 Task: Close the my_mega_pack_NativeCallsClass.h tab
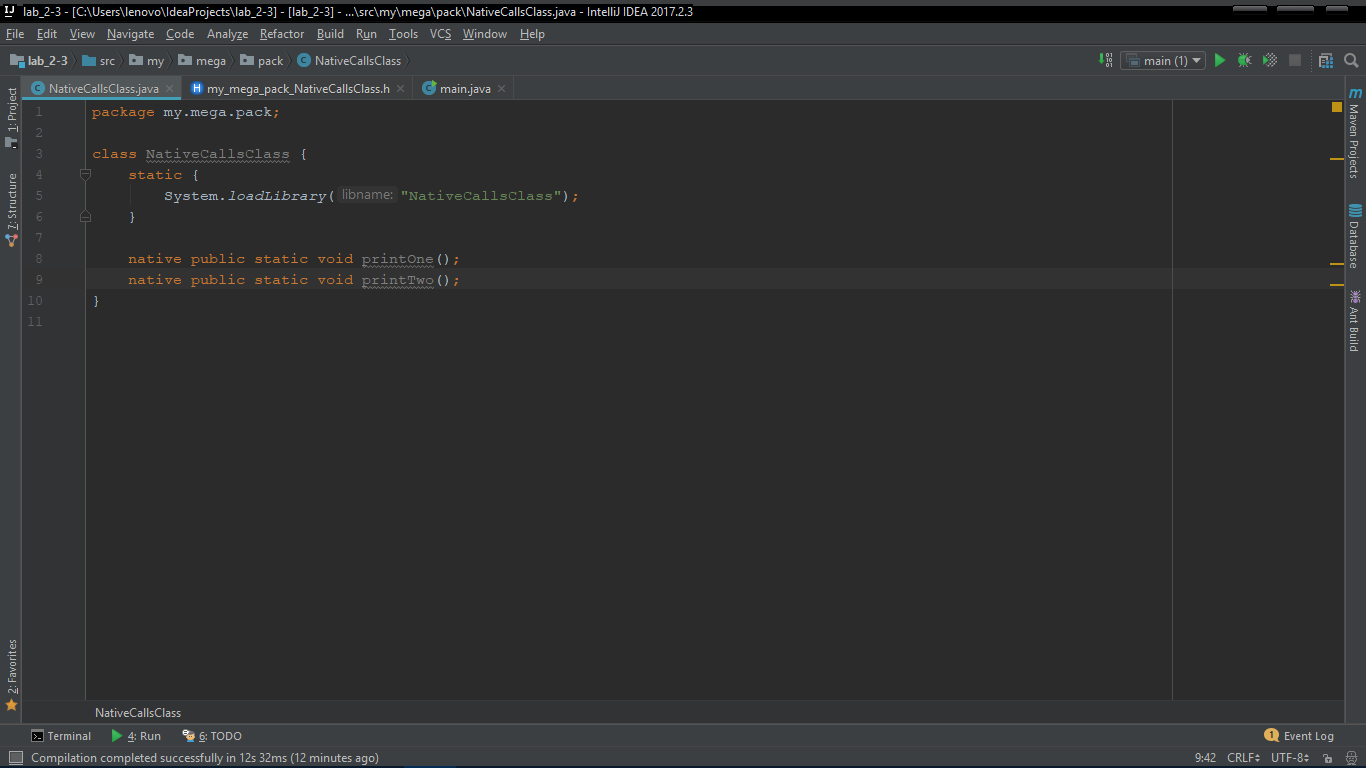point(401,88)
